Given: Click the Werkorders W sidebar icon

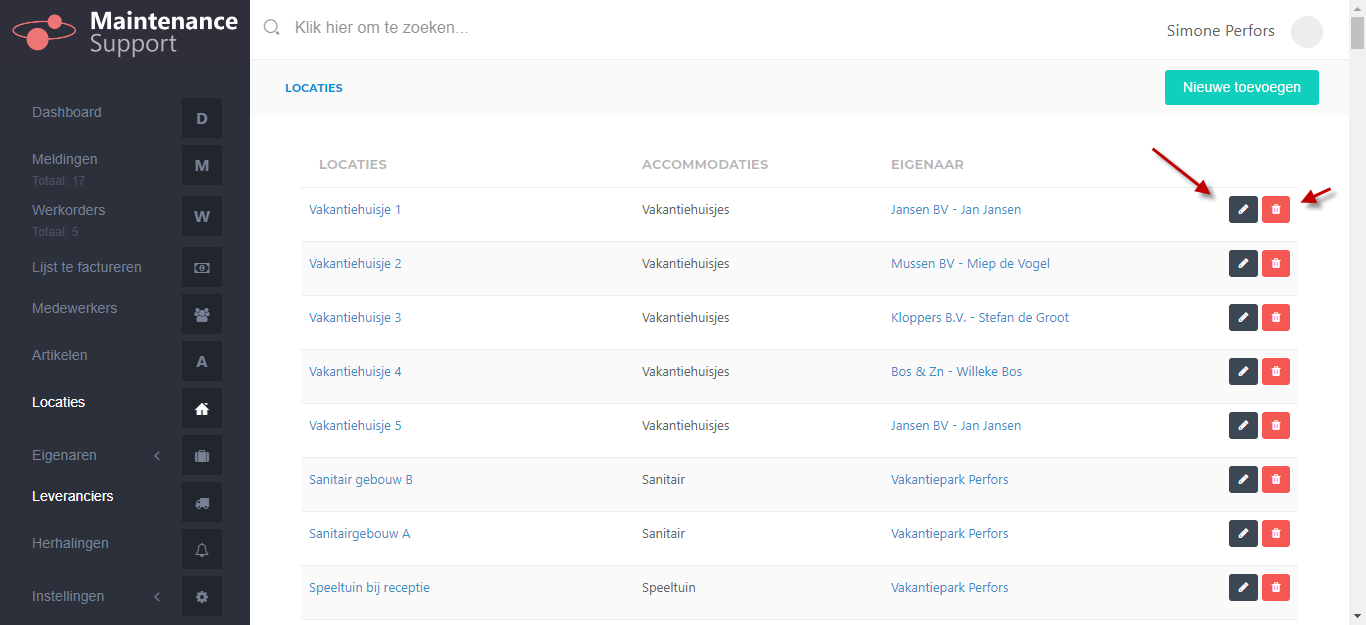Looking at the screenshot, I should (202, 216).
